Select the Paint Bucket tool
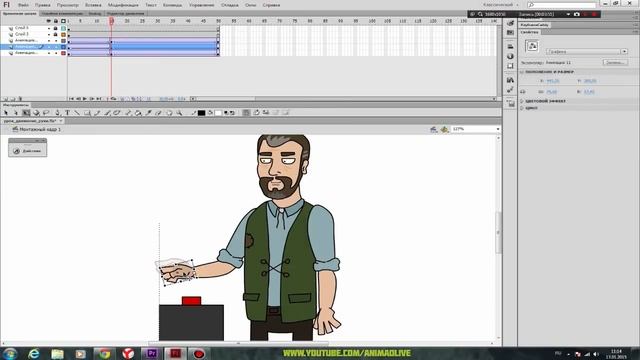The width and height of the screenshot is (640, 360). [138, 113]
